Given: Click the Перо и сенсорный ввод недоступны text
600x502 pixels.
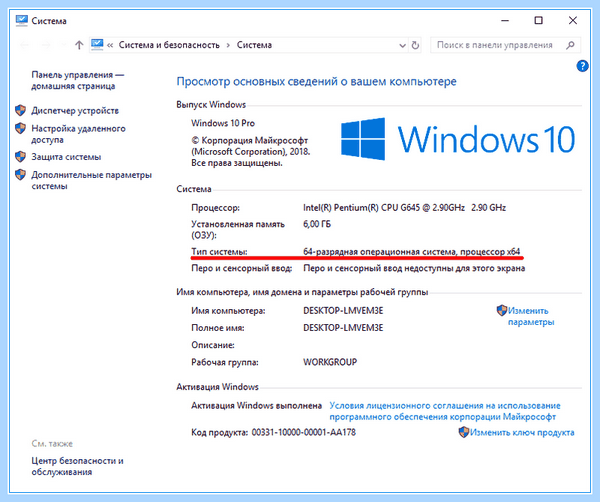Looking at the screenshot, I should [414, 268].
